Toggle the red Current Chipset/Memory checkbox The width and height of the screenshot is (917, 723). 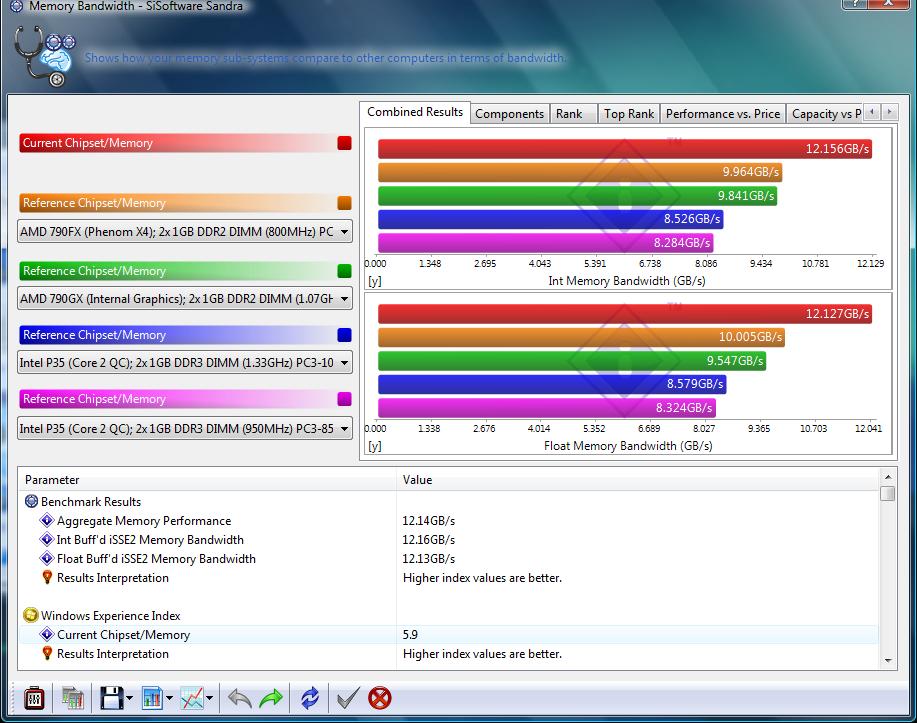point(344,143)
